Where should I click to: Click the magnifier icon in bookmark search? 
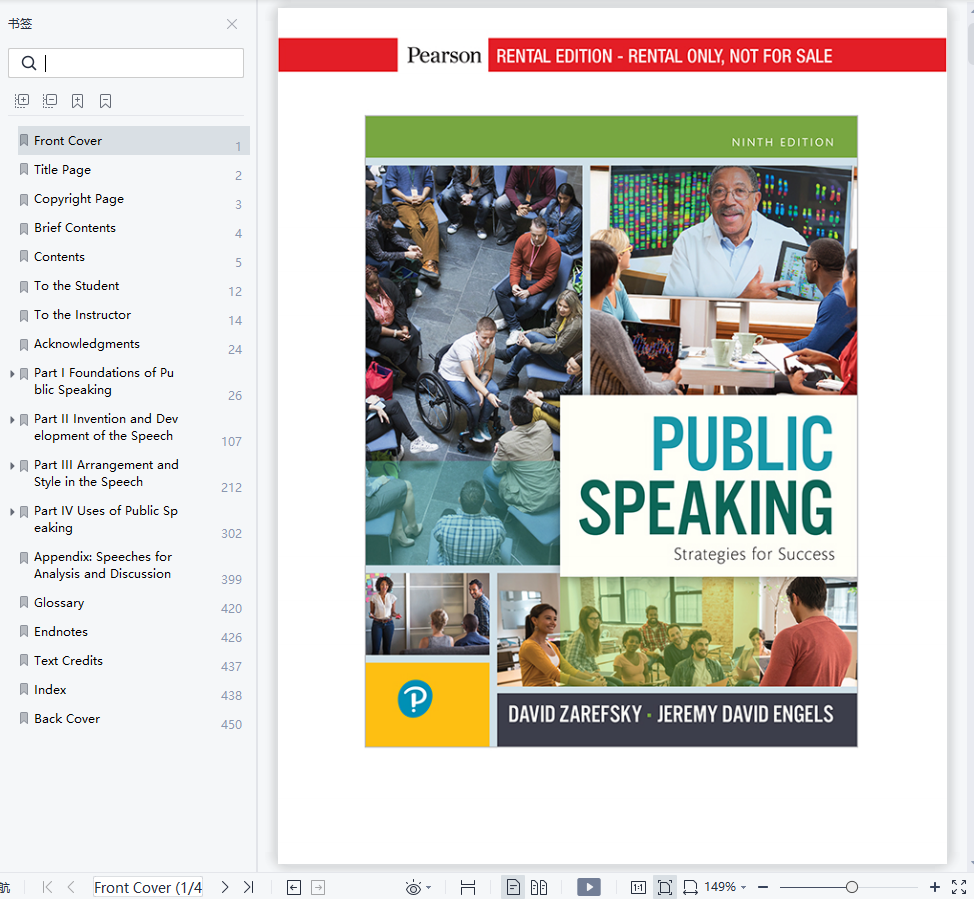click(29, 63)
